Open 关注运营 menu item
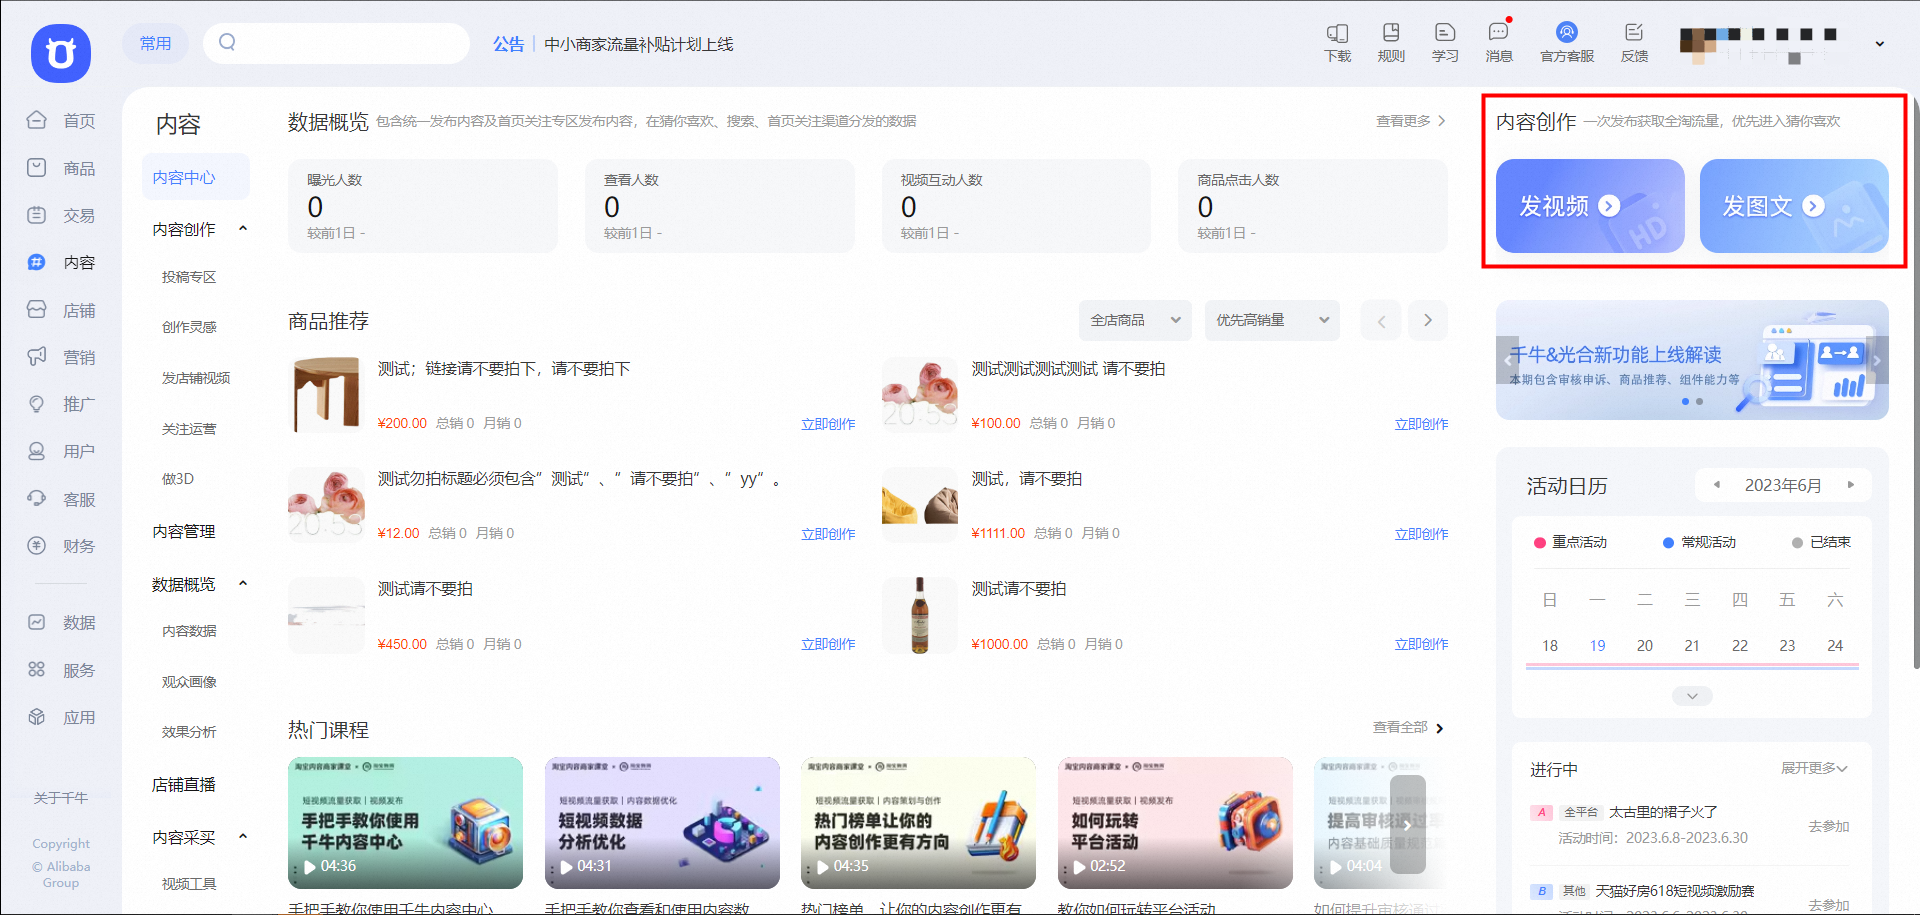This screenshot has width=1920, height=915. pyautogui.click(x=189, y=429)
